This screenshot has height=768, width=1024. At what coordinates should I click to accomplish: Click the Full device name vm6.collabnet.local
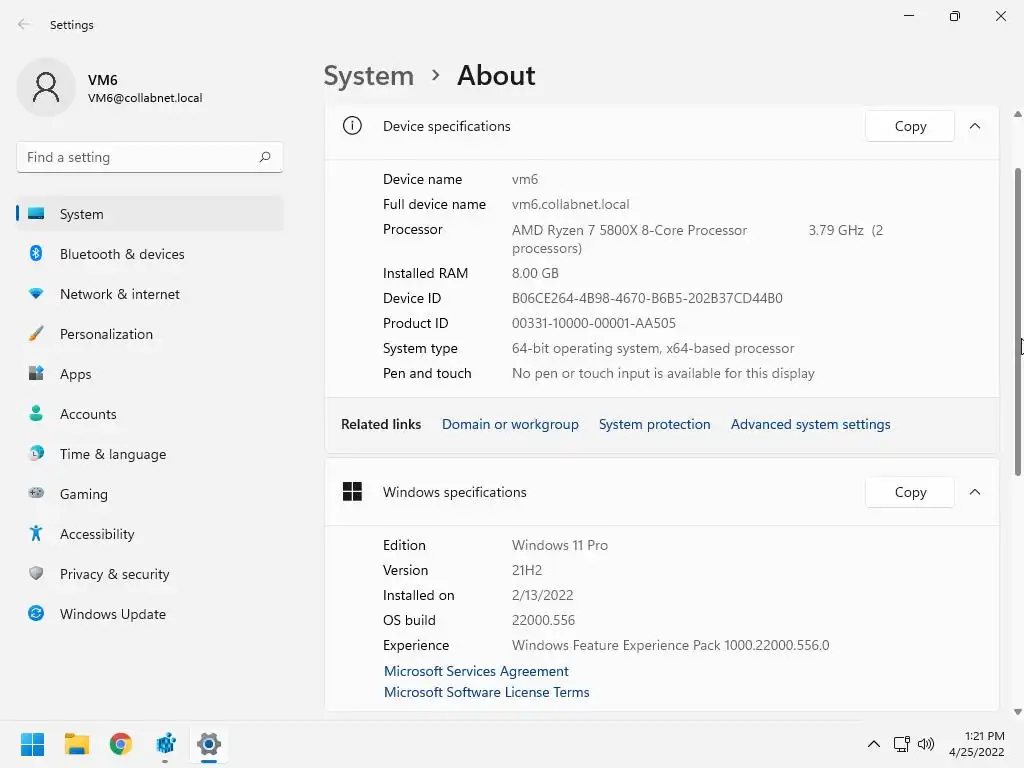coord(570,204)
